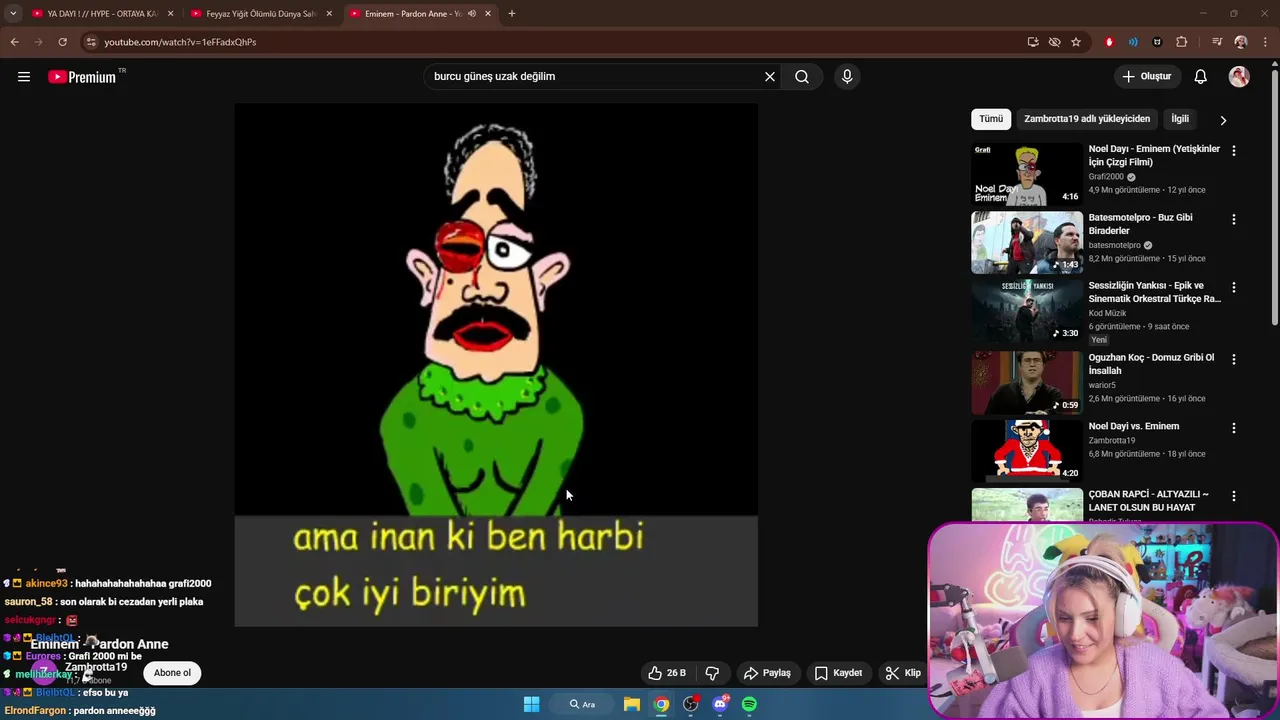Click the Klip clip button
This screenshot has height=720, width=1280.
(902, 673)
